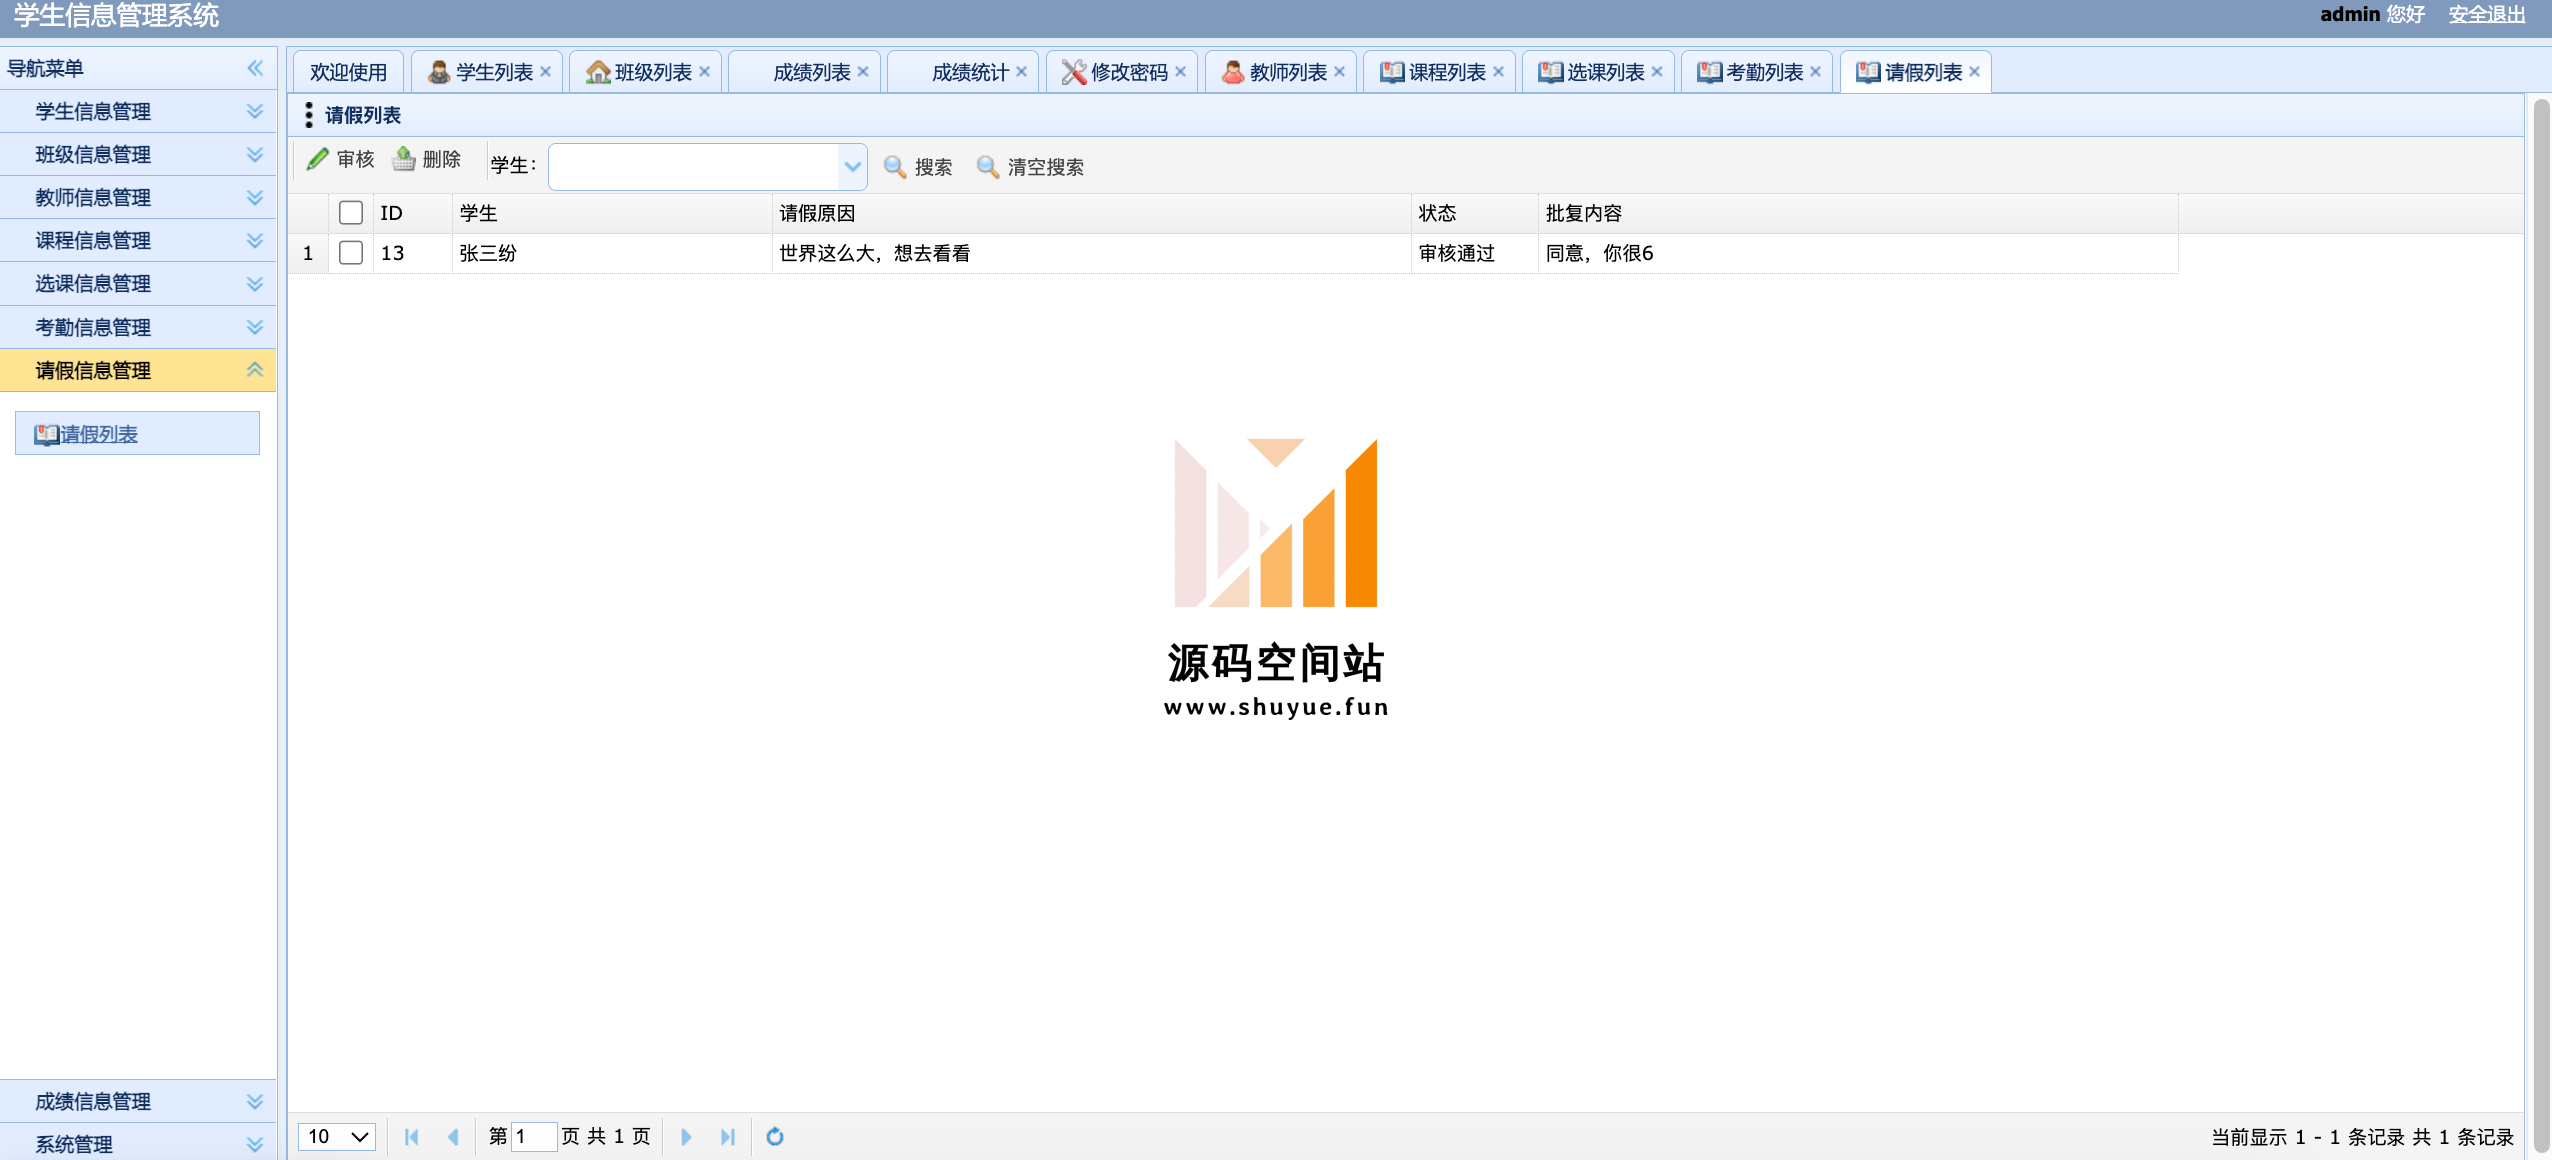Click the 批复内容 column header
This screenshot has height=1160, width=2552.
click(x=1858, y=213)
